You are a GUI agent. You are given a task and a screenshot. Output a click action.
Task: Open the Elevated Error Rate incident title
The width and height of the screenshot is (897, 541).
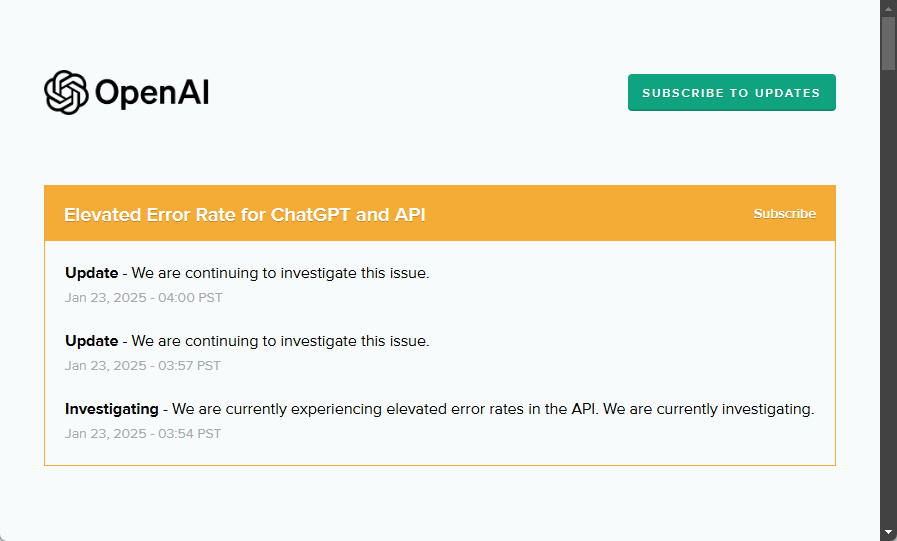(245, 215)
